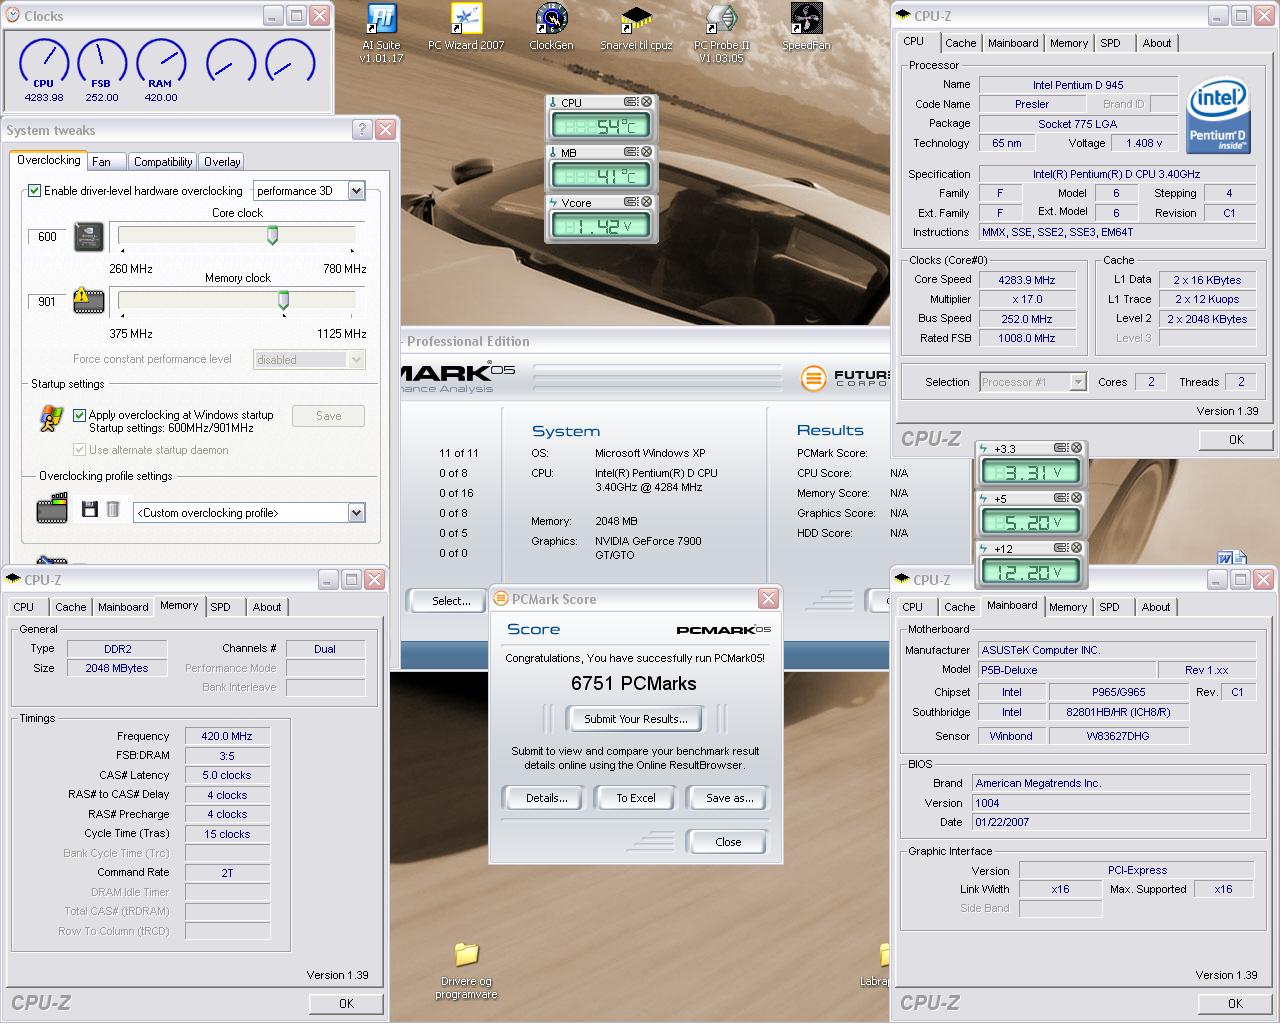The width and height of the screenshot is (1280, 1024).
Task: Open Cache tab in top-right CPU-Z
Action: tap(960, 43)
